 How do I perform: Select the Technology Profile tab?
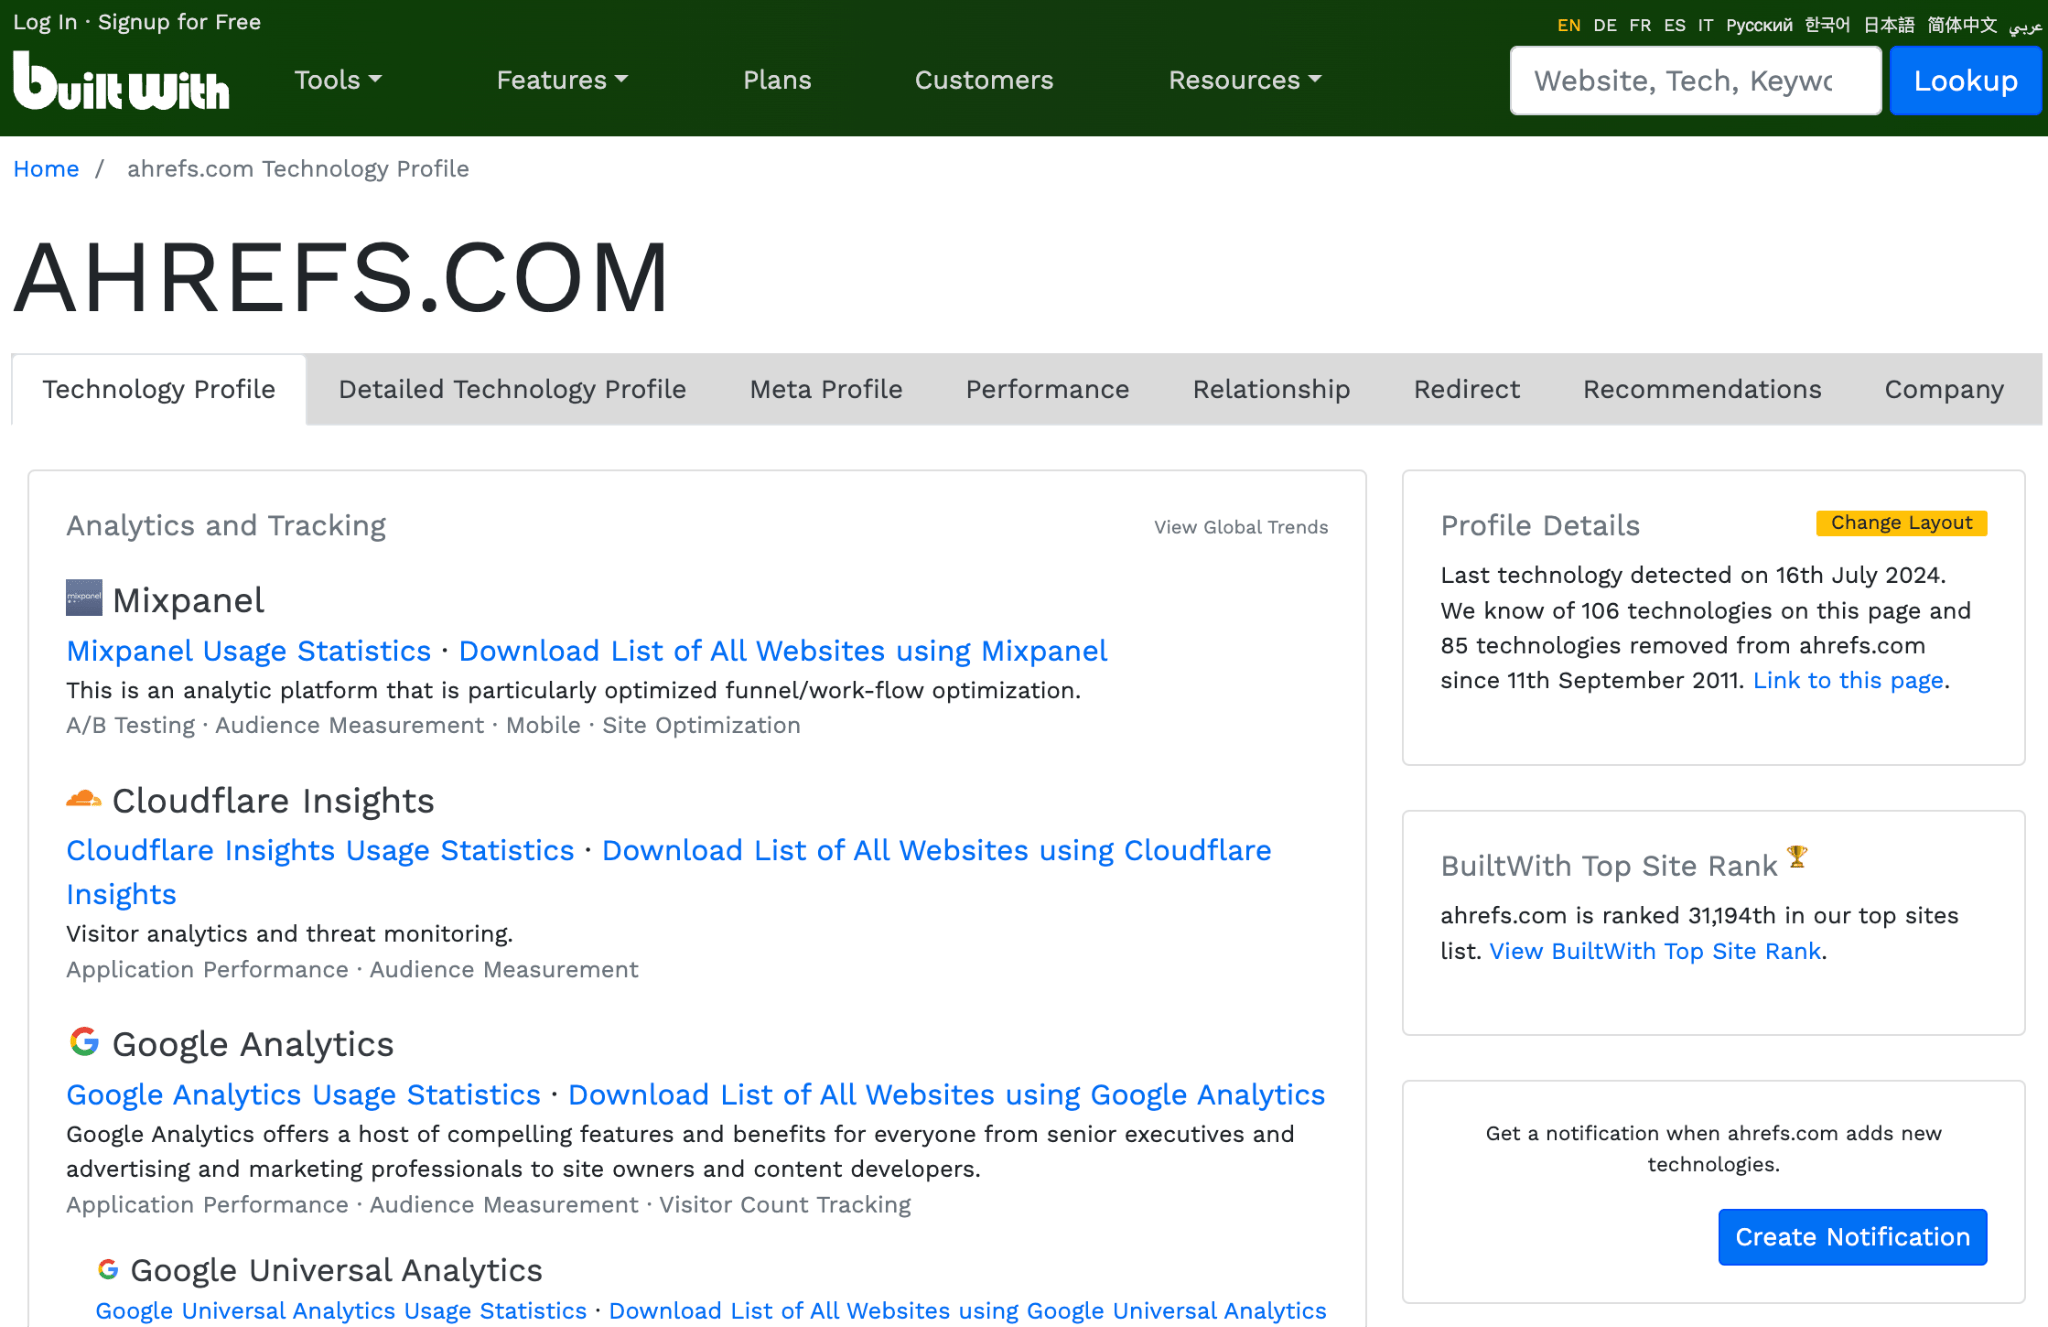pos(158,388)
